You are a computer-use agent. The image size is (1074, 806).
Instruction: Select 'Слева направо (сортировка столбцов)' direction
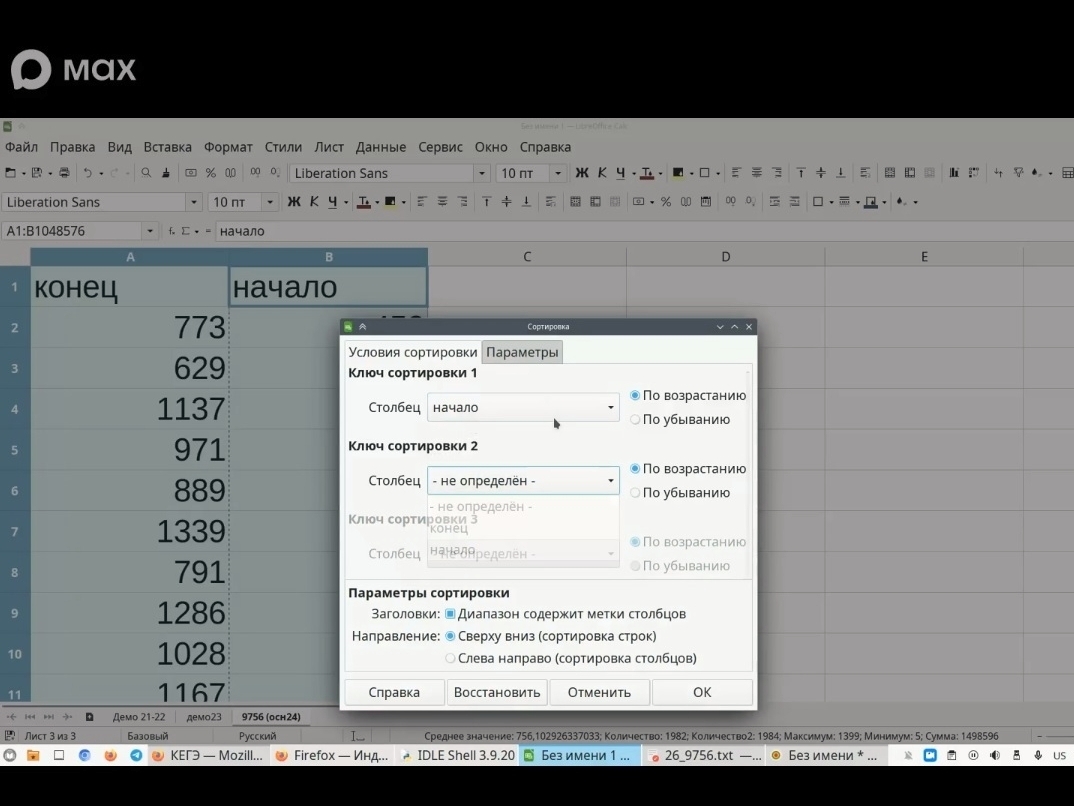(x=450, y=659)
